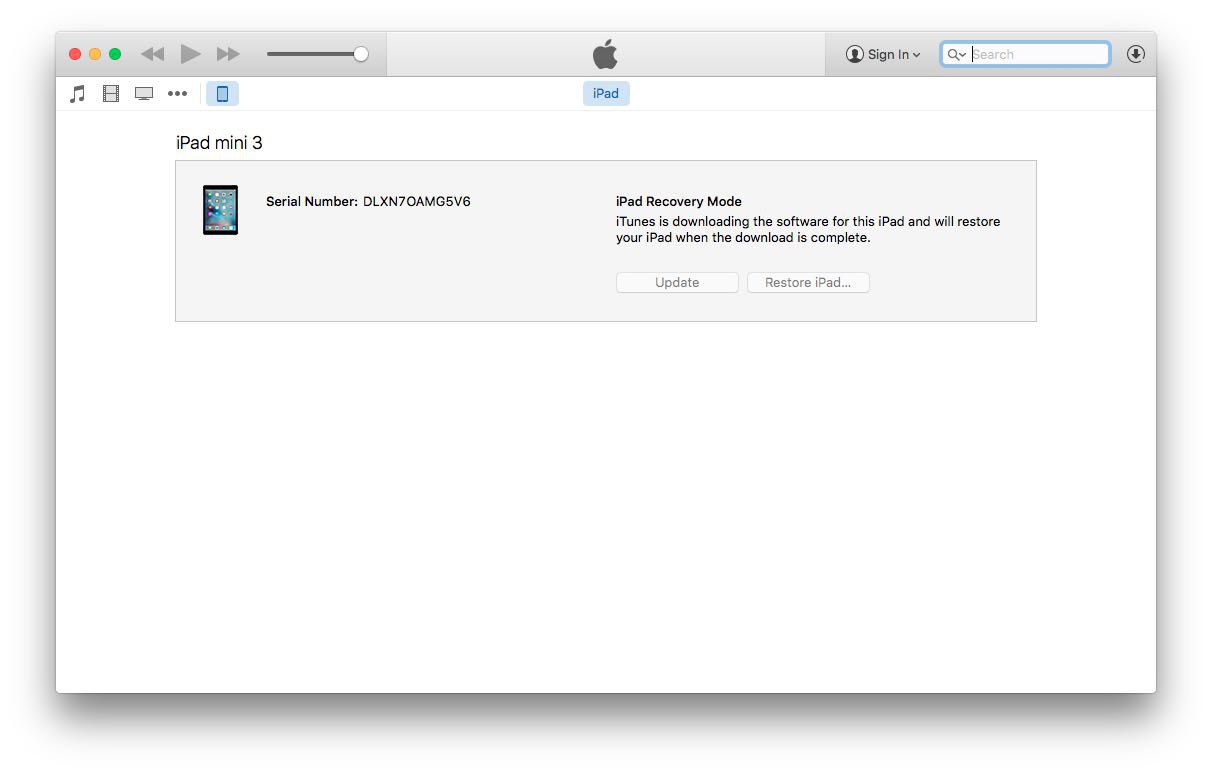The height and width of the screenshot is (773, 1212).
Task: Open the TV Shows library icon
Action: pos(144,94)
